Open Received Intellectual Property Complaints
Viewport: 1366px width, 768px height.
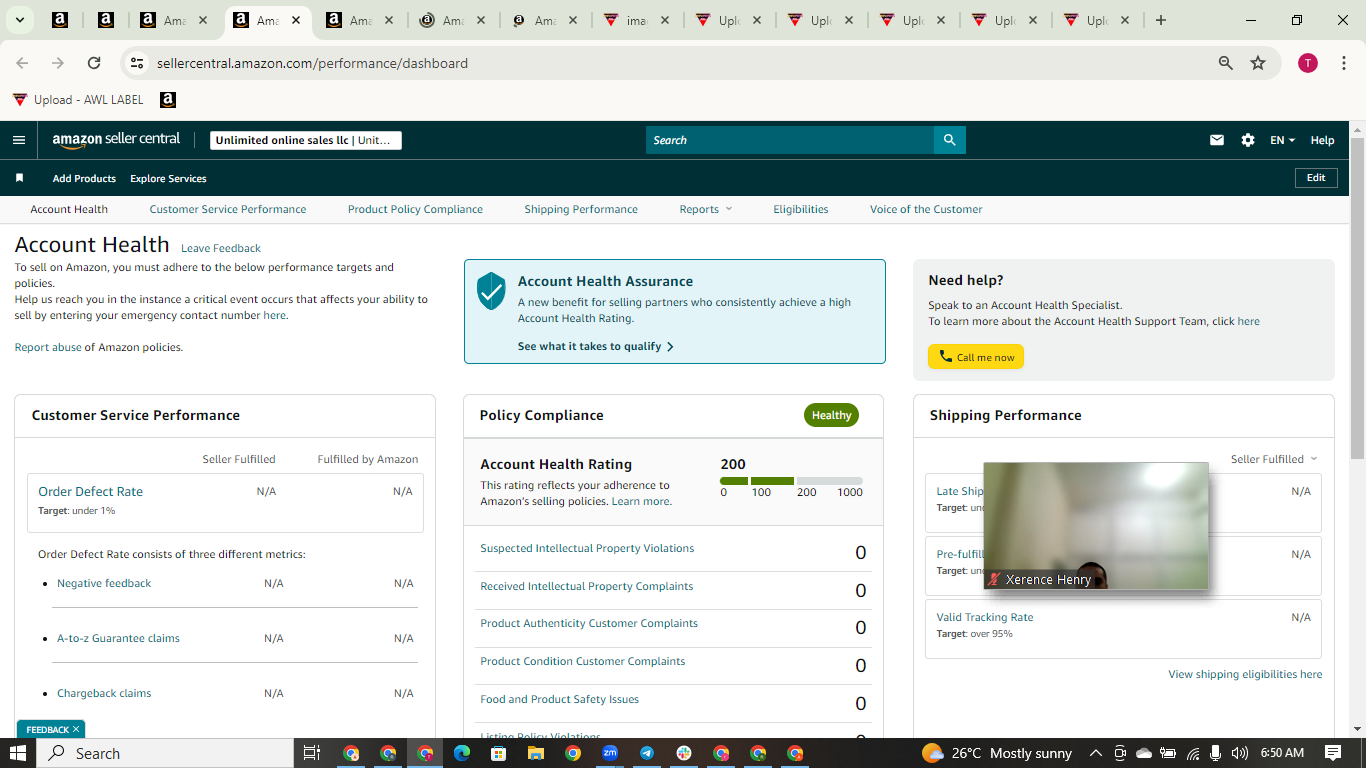(x=586, y=586)
